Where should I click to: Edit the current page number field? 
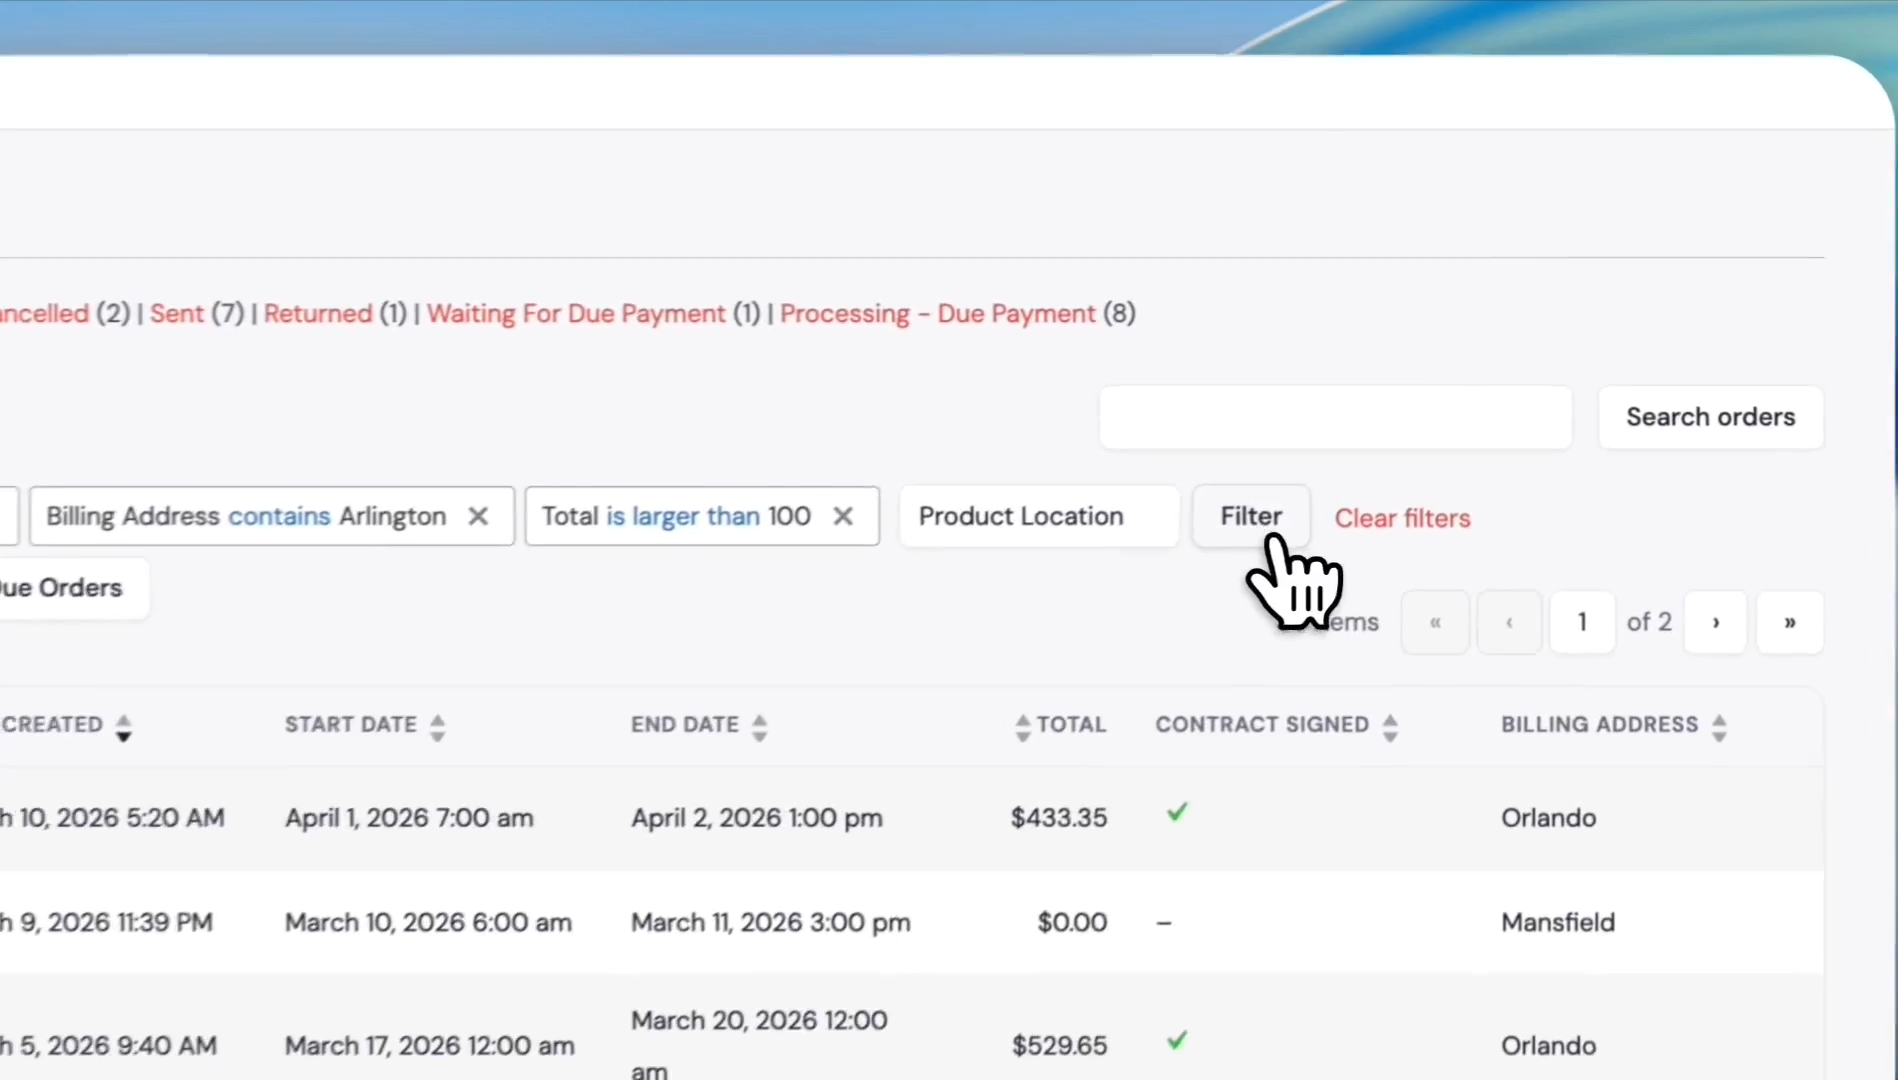(1582, 622)
